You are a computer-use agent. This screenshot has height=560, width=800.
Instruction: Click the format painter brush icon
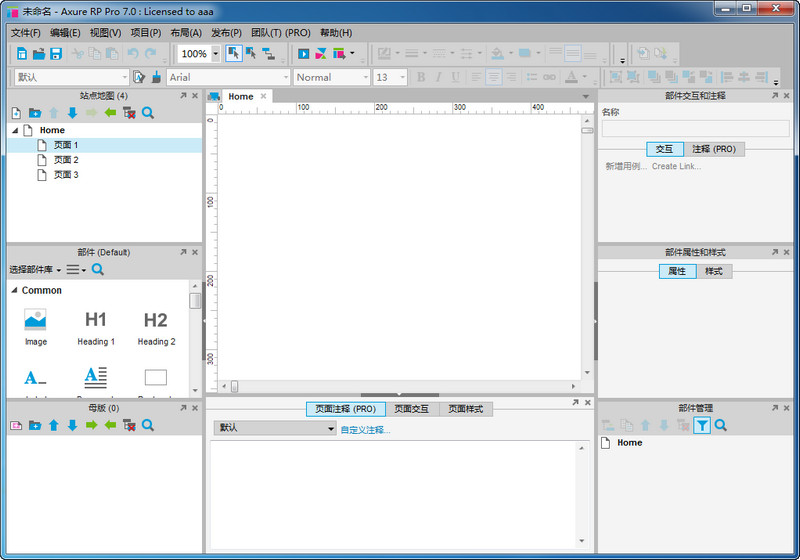pyautogui.click(x=157, y=77)
